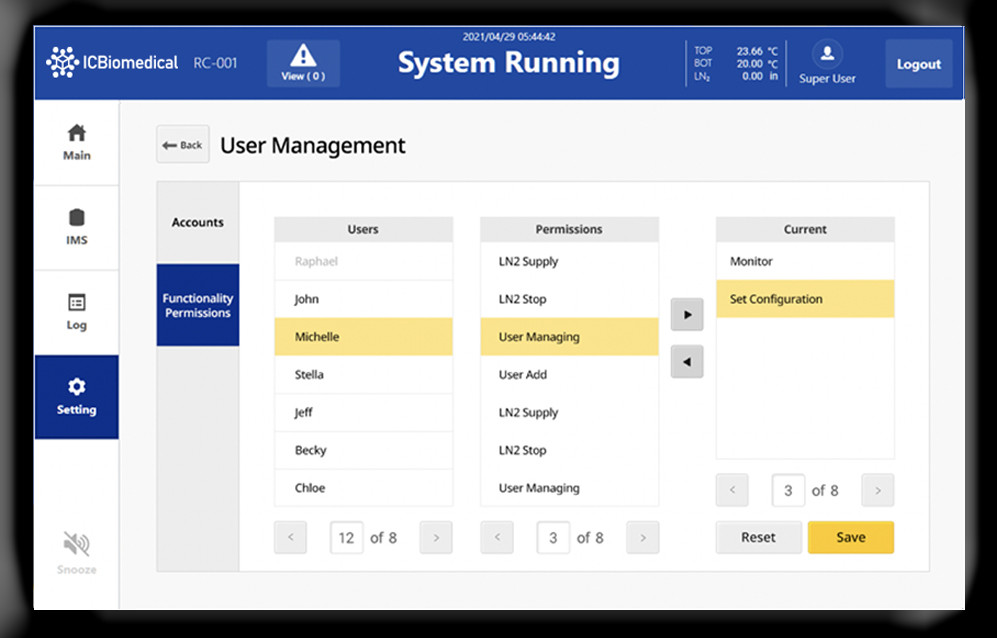Go to the Main home screen
This screenshot has height=638, width=997.
(76, 140)
